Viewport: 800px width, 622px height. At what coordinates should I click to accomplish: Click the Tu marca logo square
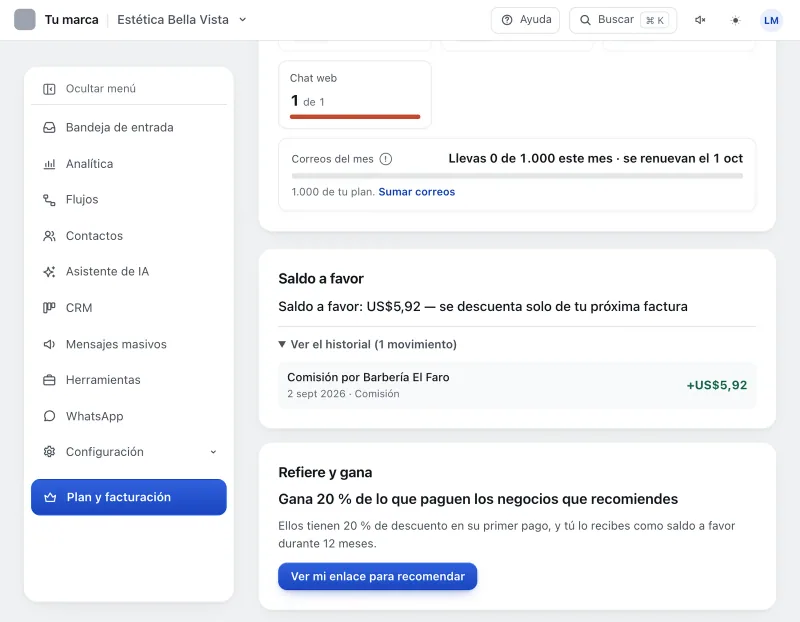click(24, 19)
